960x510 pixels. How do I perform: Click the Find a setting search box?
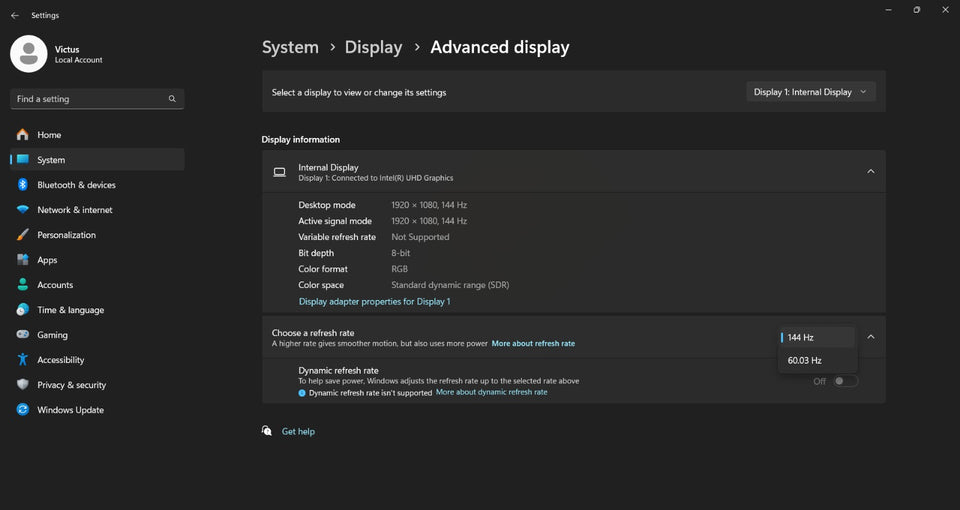pos(97,99)
